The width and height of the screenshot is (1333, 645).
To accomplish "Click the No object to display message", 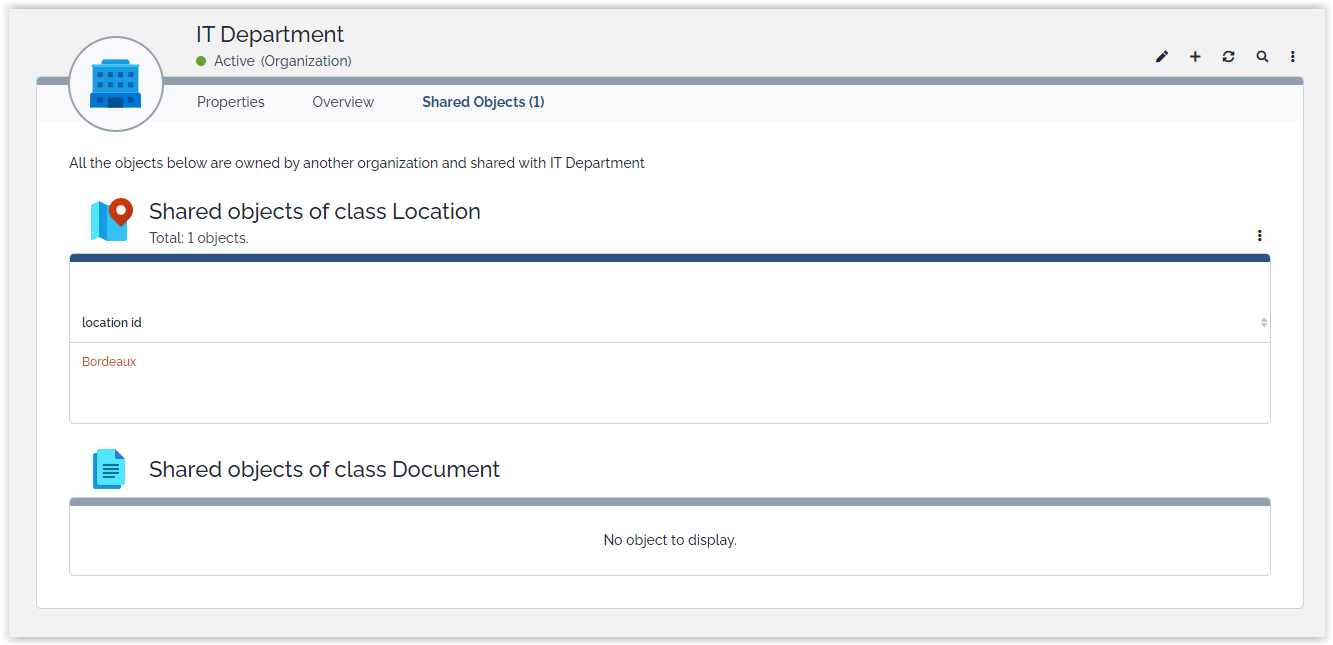I will coord(669,540).
